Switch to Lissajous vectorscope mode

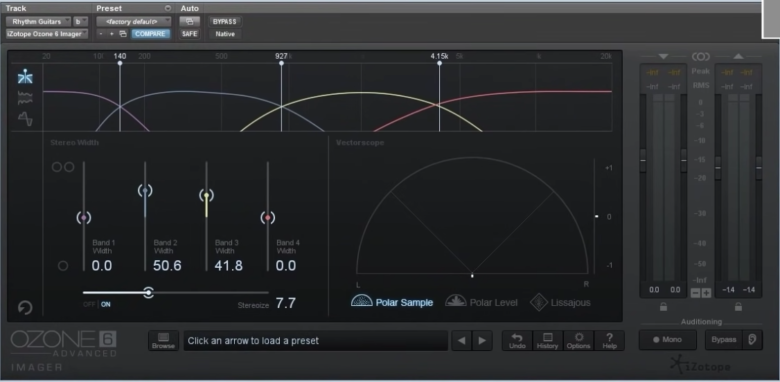click(x=539, y=302)
